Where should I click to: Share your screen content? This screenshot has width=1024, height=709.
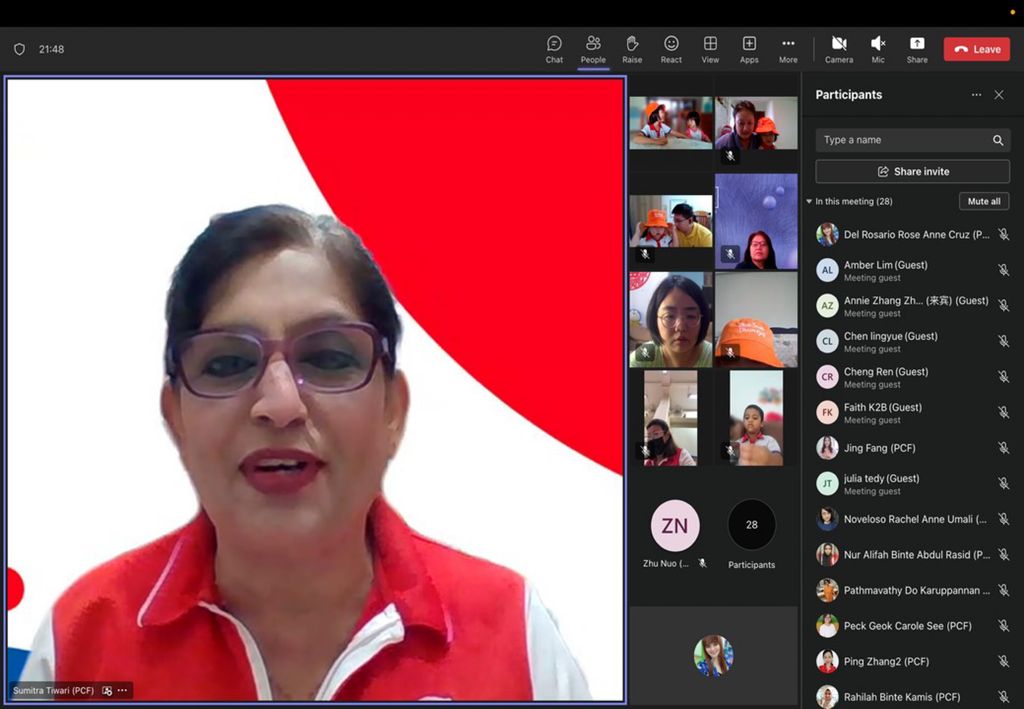(917, 50)
